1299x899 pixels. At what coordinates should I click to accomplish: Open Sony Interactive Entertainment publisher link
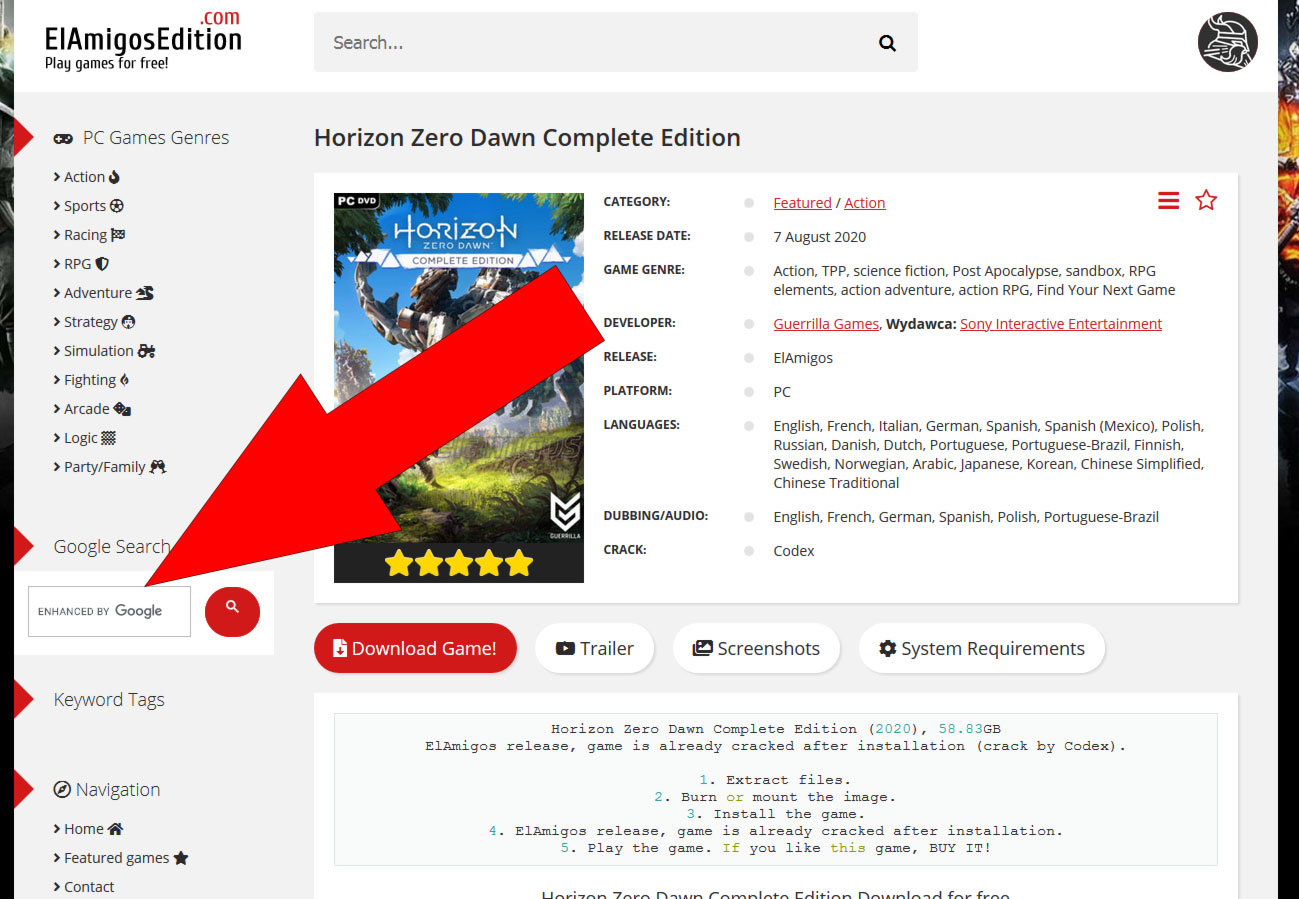tap(1060, 324)
